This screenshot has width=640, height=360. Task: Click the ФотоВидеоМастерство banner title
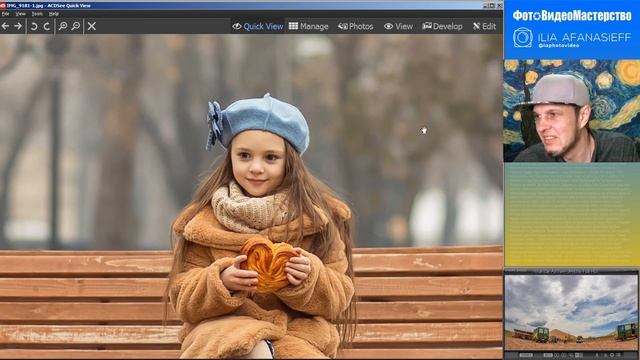[572, 16]
